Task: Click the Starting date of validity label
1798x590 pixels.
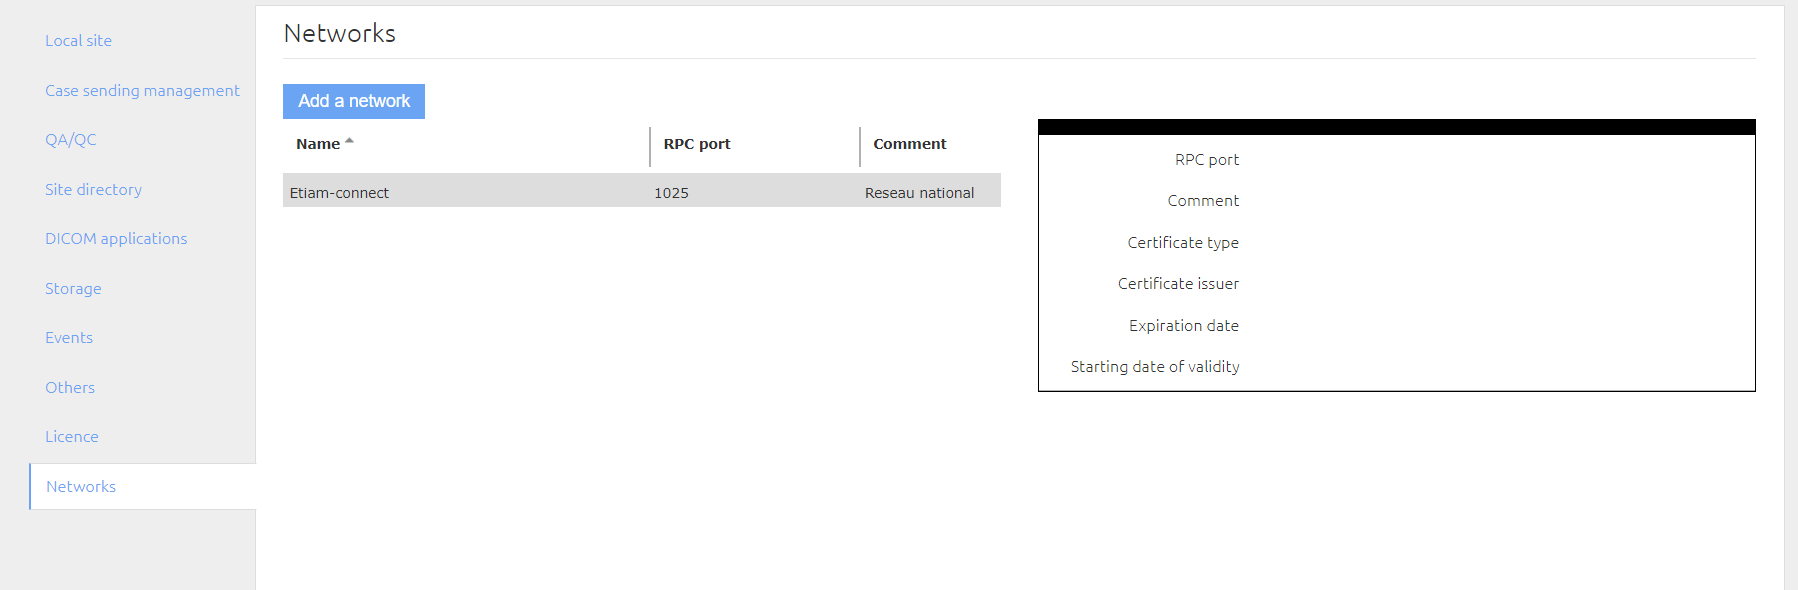Action: coord(1155,367)
